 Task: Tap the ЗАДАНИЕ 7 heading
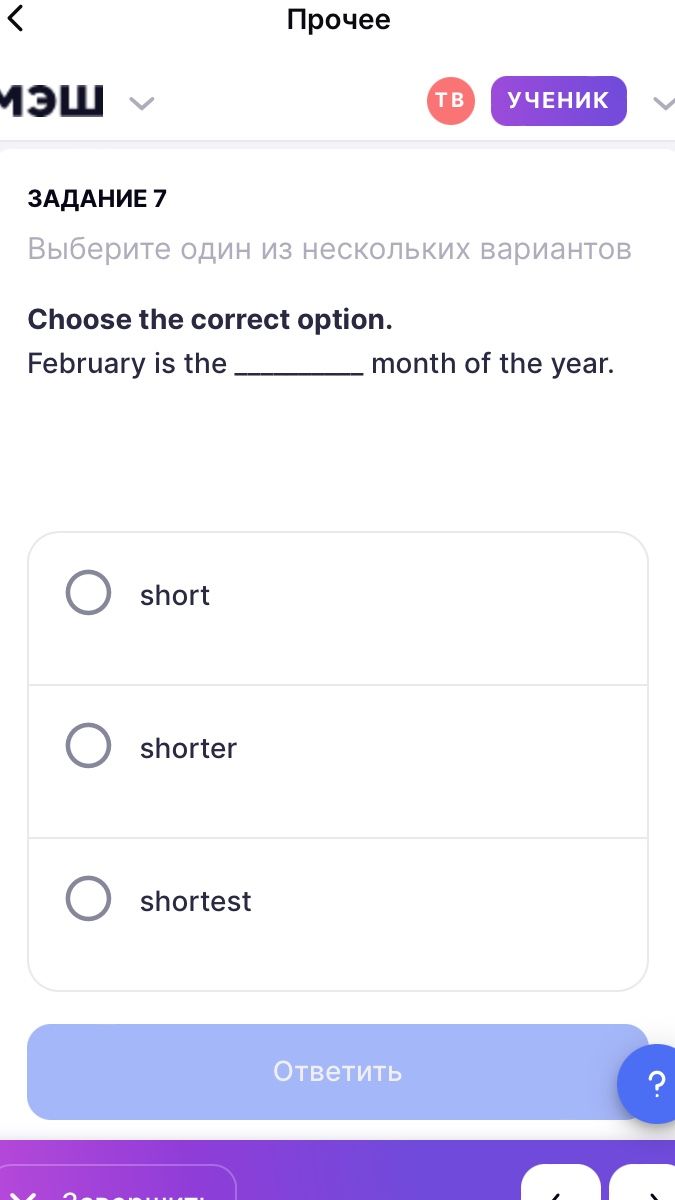(97, 199)
